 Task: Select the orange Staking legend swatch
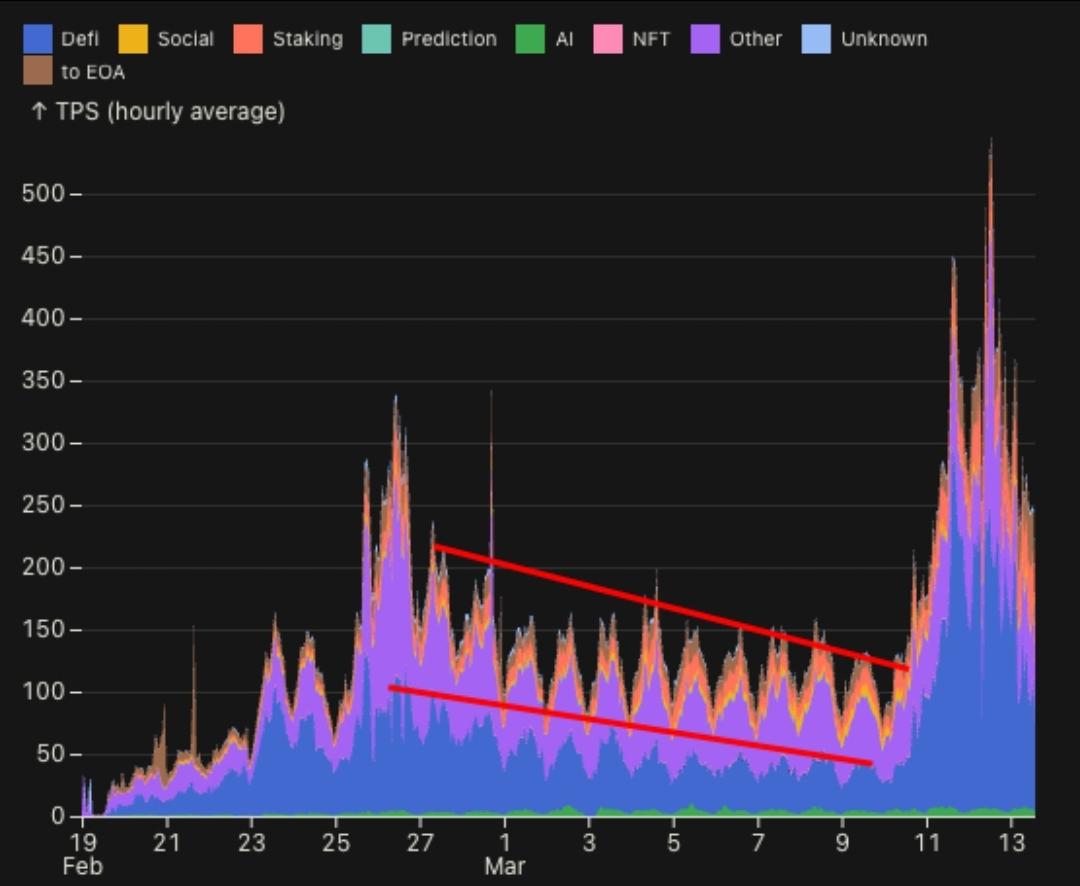click(x=248, y=39)
